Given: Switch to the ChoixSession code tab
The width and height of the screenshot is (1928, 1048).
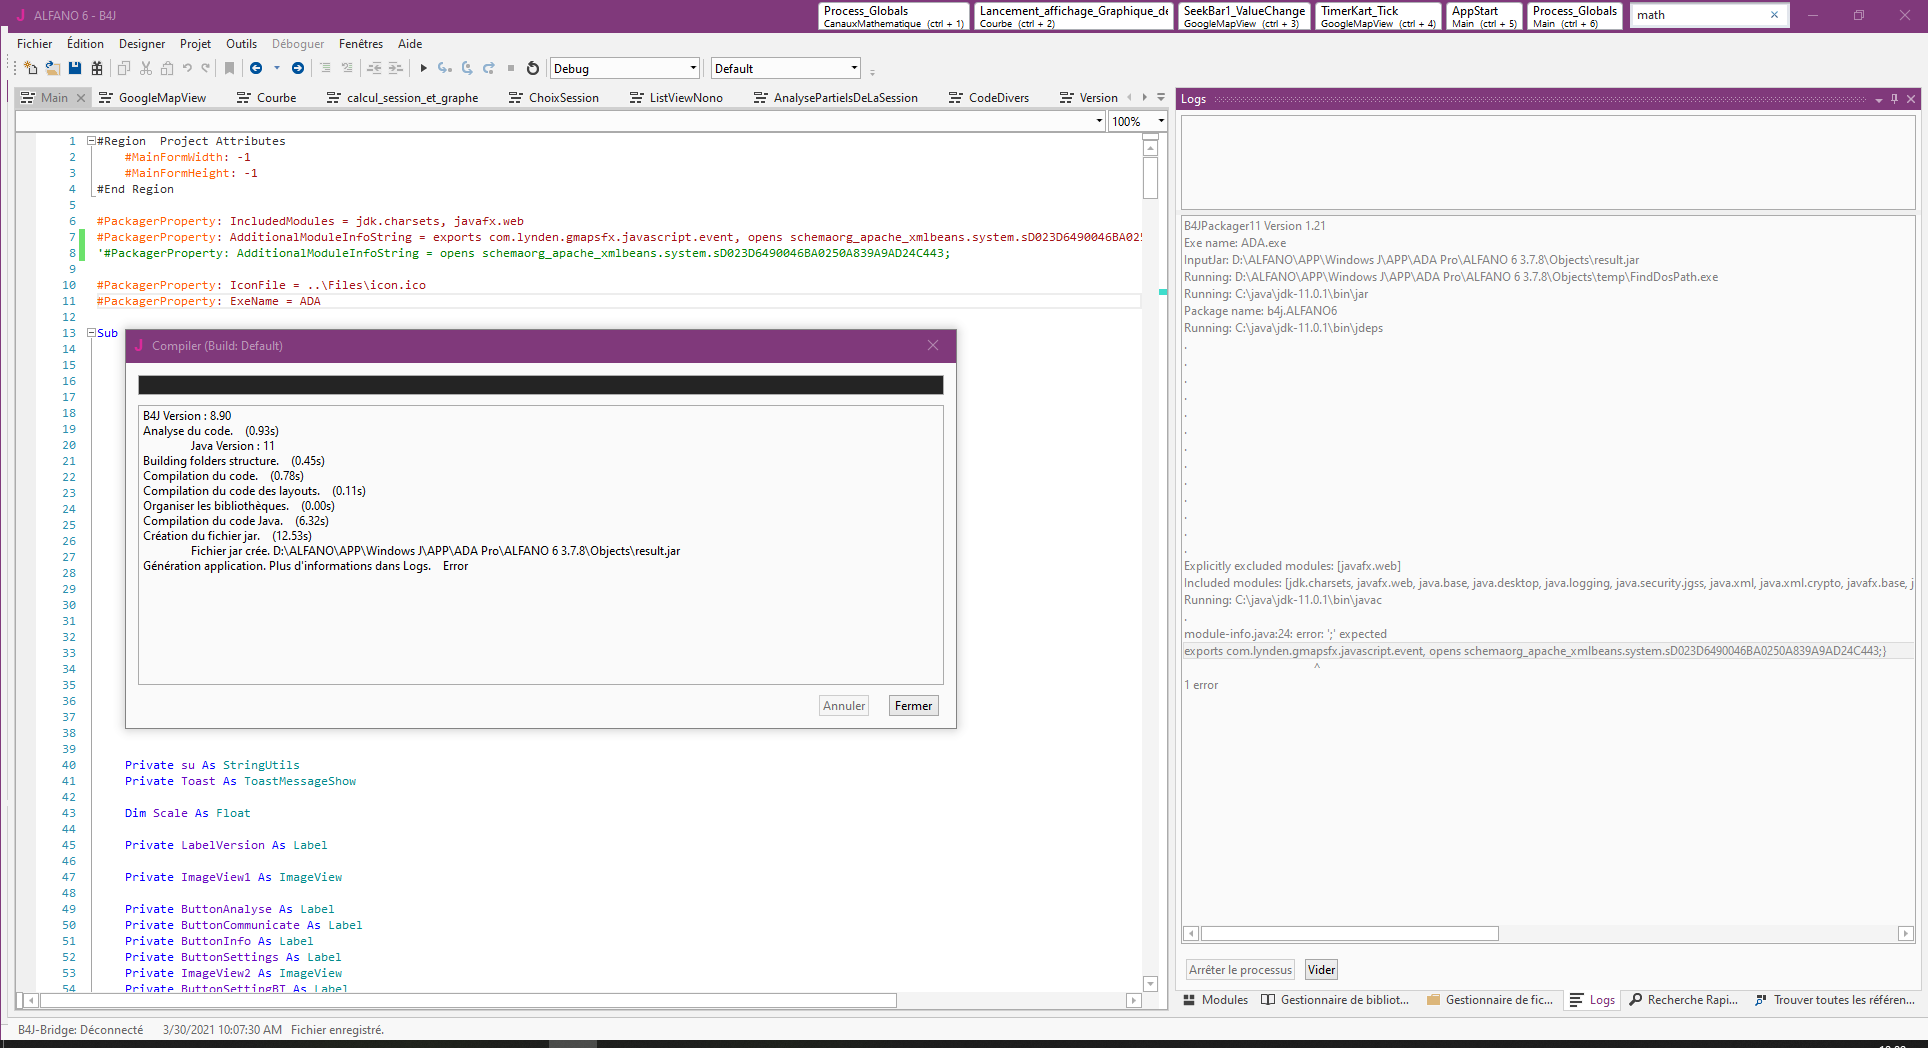Looking at the screenshot, I should (x=553, y=98).
